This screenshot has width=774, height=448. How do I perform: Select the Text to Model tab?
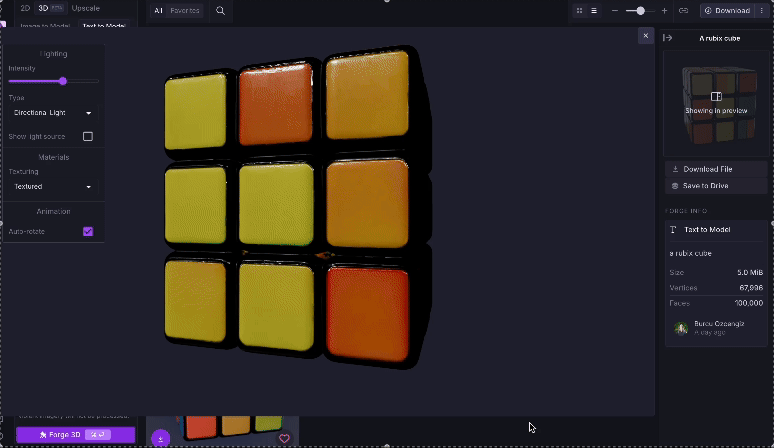(104, 26)
